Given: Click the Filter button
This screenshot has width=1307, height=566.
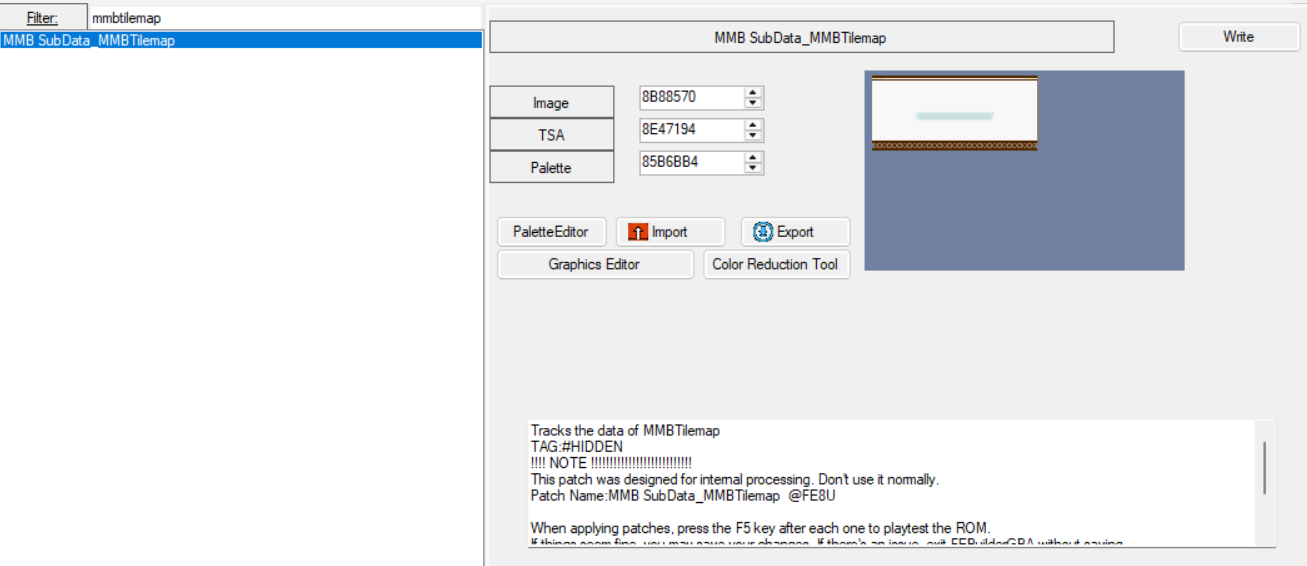Looking at the screenshot, I should (42, 18).
